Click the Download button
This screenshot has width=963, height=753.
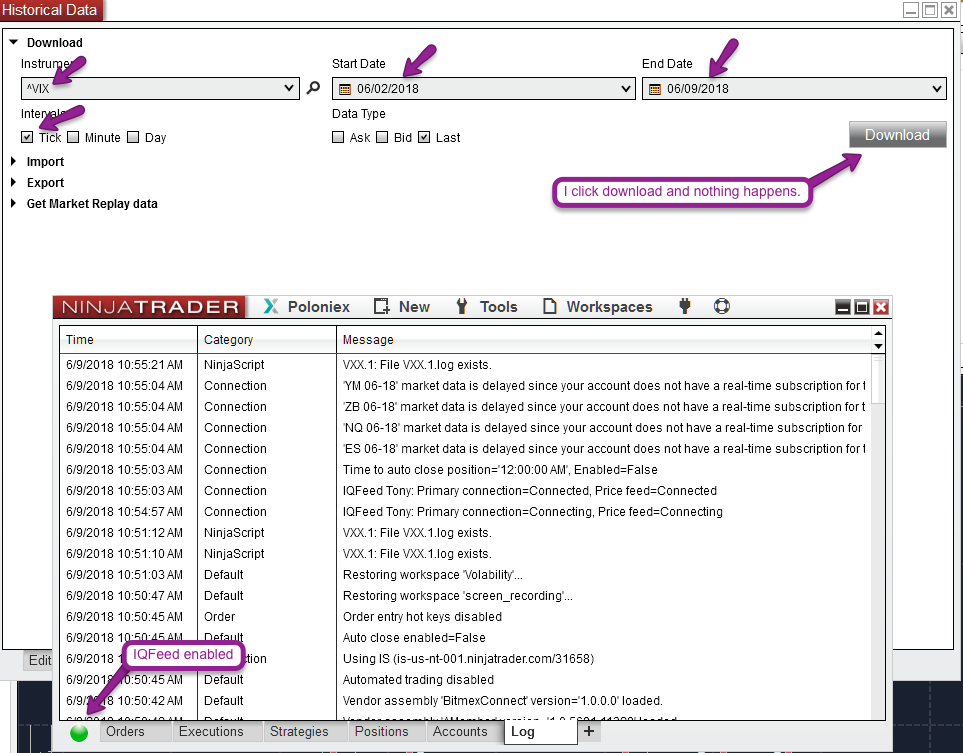(x=897, y=135)
